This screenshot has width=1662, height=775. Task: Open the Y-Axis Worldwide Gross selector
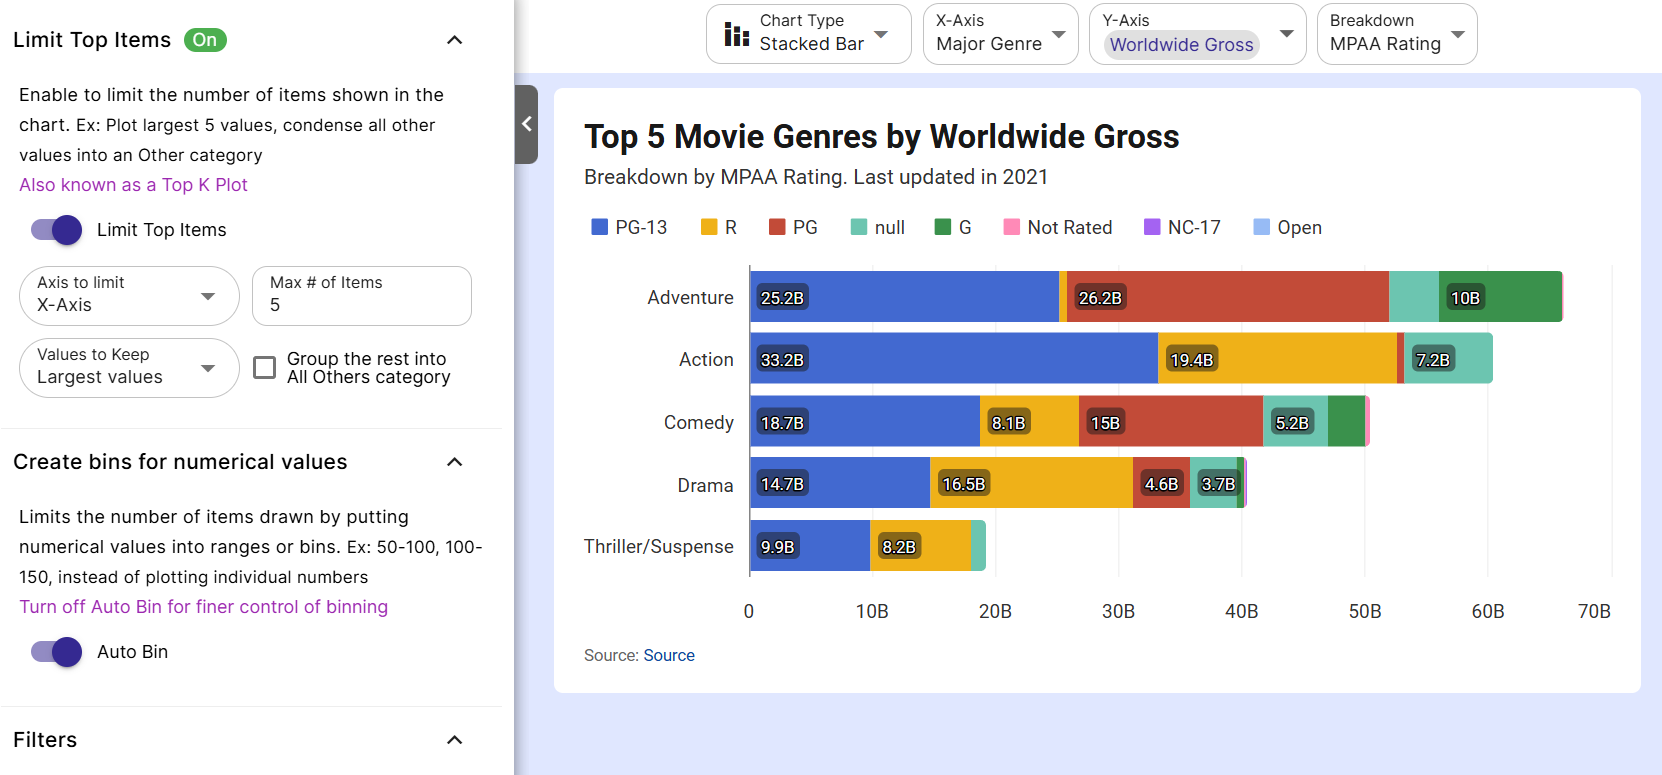1197,34
